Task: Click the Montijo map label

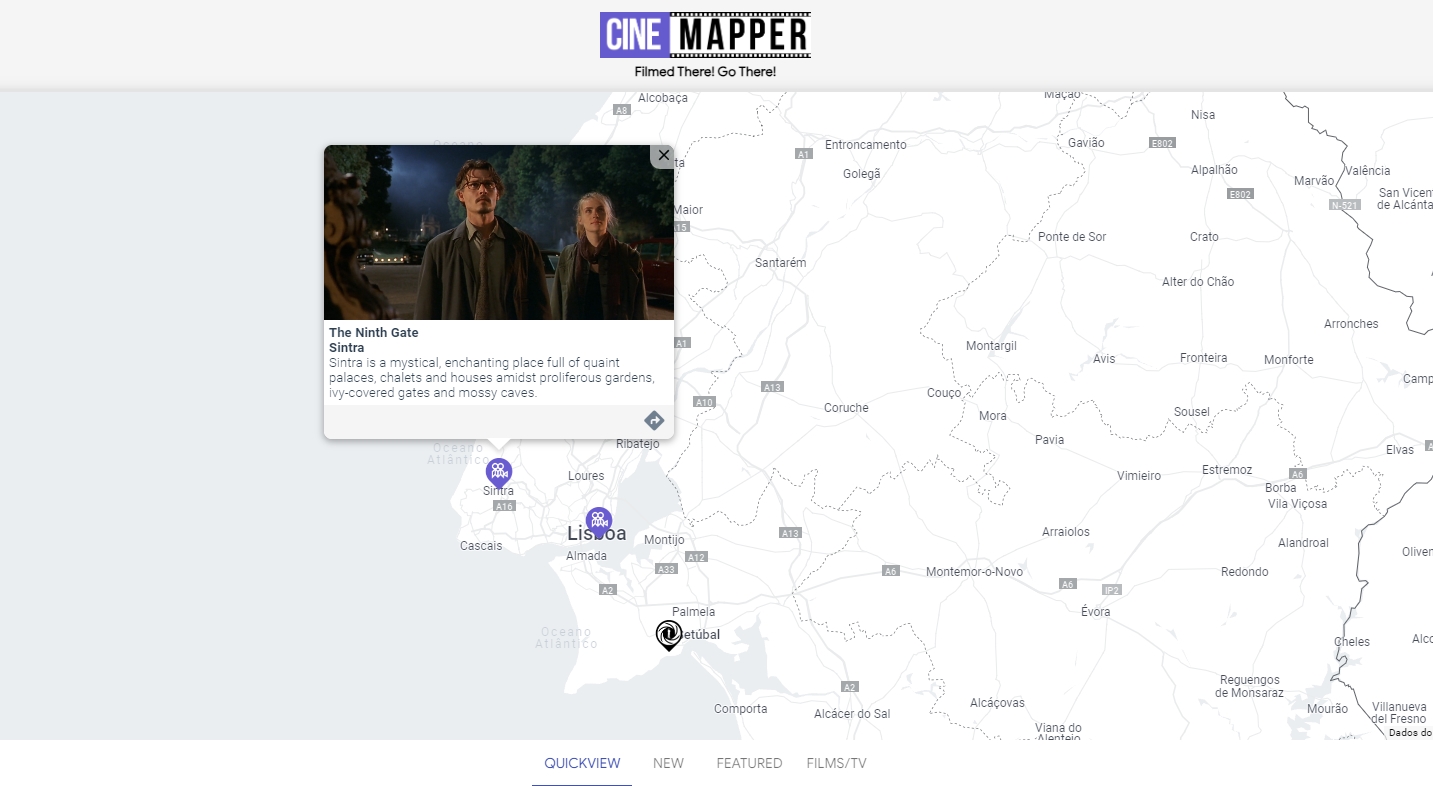Action: [x=664, y=540]
